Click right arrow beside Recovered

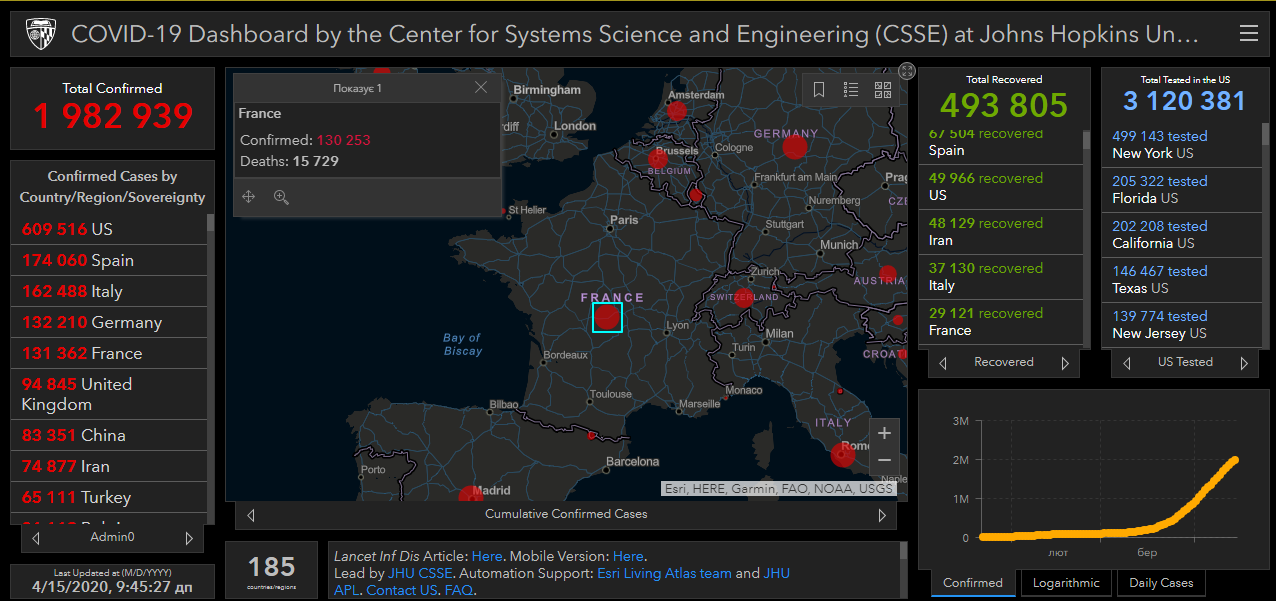tap(1065, 363)
